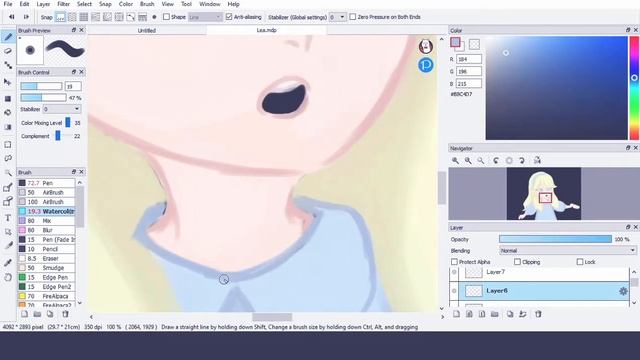The image size is (640, 360).
Task: Select the Gradient tool
Action: [x=8, y=127]
